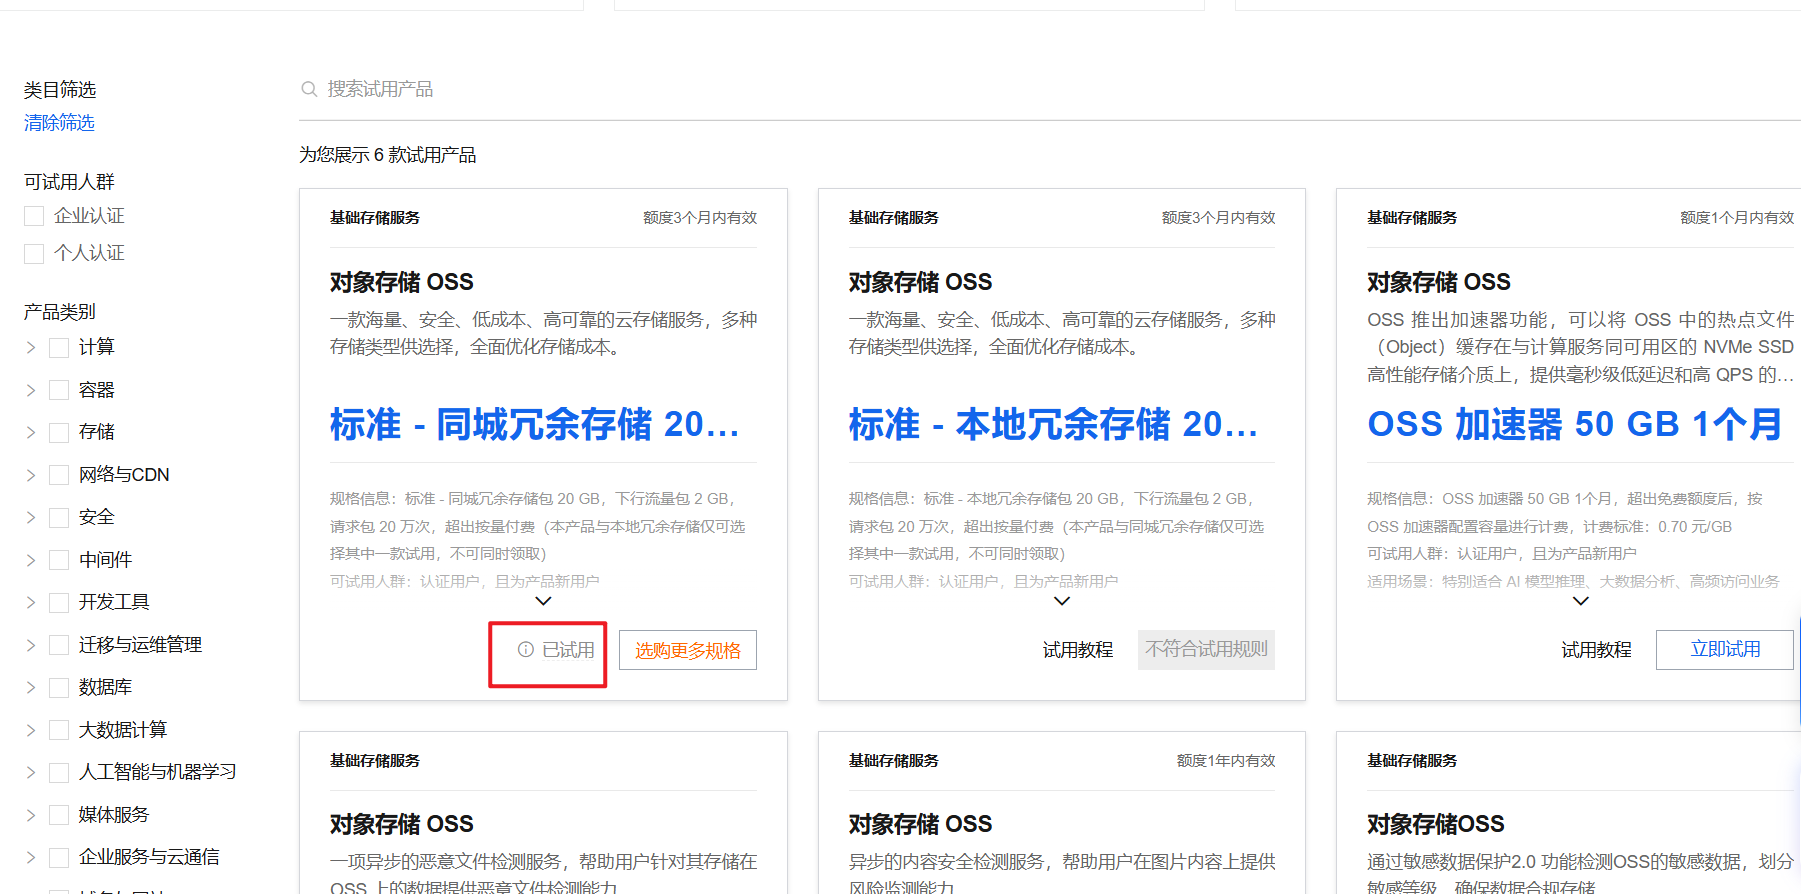Expand details chevron on OSS 加速器 card
Image resolution: width=1801 pixels, height=894 pixels.
click(1581, 601)
